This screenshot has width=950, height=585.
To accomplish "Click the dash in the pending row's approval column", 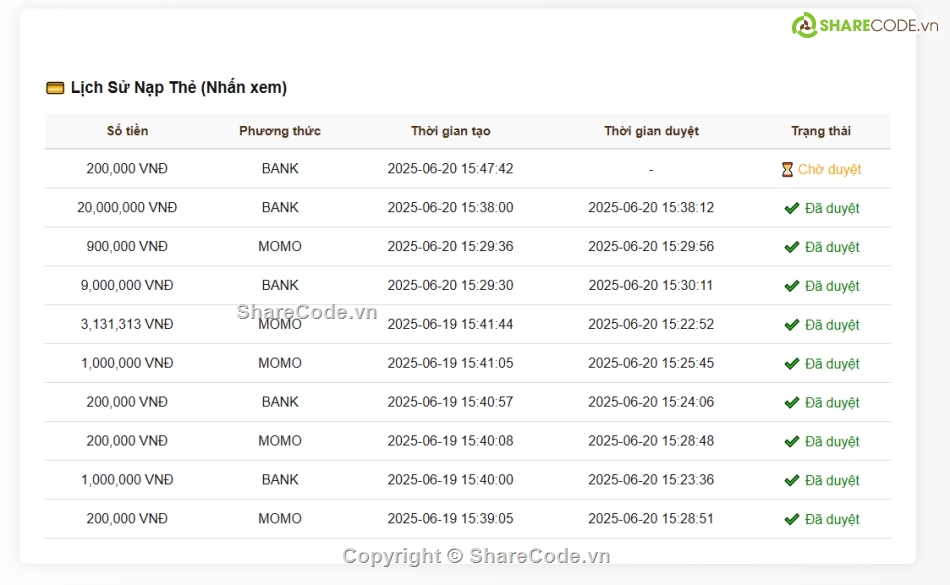I will [x=651, y=170].
